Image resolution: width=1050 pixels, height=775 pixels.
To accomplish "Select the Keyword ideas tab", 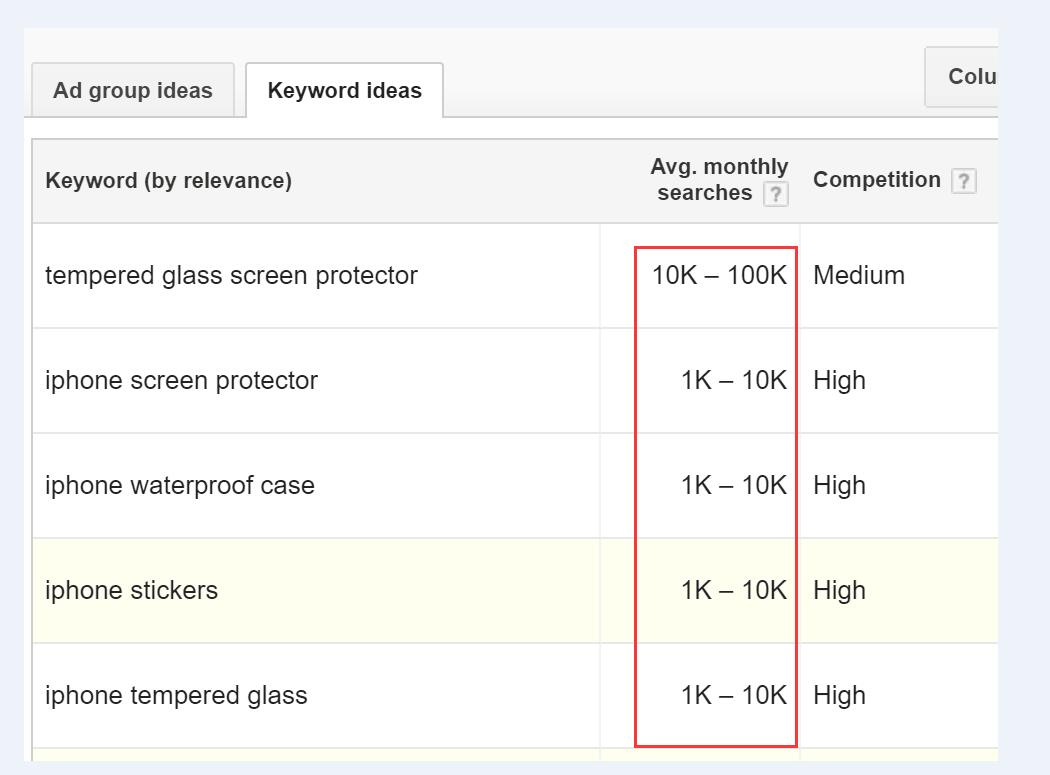I will point(344,90).
